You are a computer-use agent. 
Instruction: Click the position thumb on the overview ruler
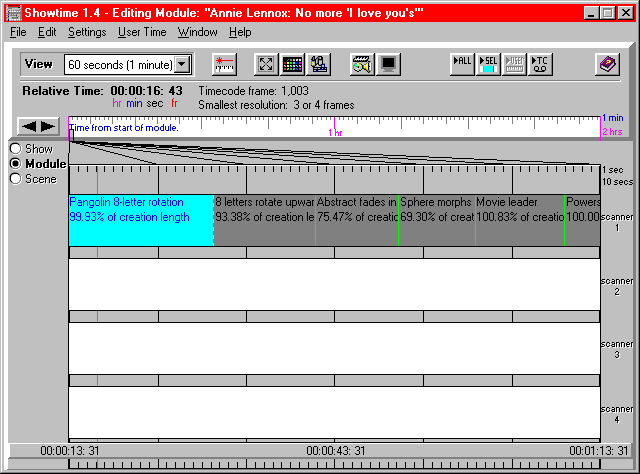(71, 135)
